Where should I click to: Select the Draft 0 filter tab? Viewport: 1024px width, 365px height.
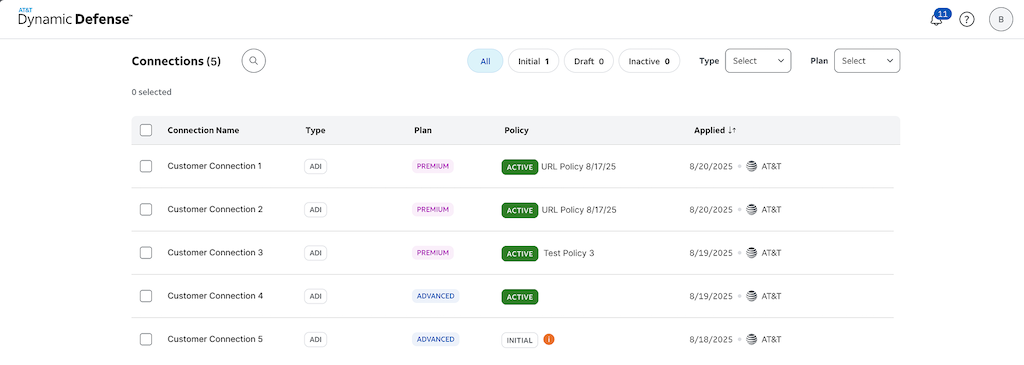[589, 61]
